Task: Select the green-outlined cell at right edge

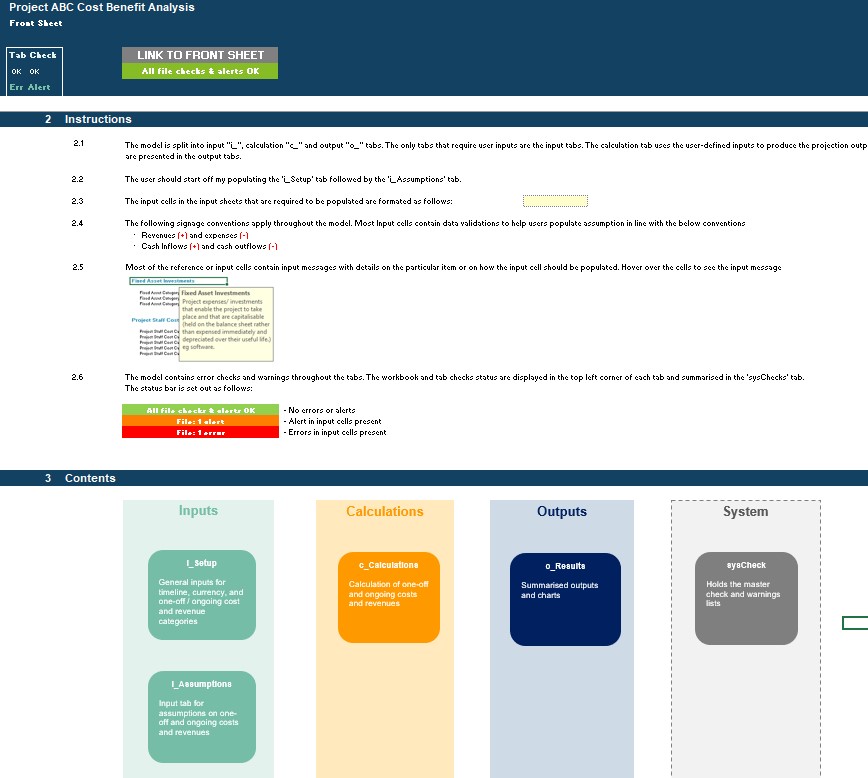Action: (x=855, y=623)
